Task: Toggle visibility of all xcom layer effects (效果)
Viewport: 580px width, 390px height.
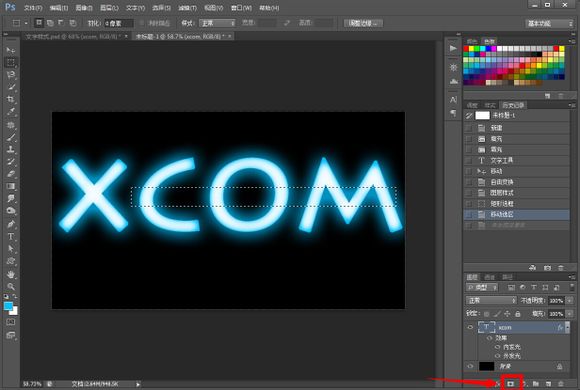Action: click(489, 338)
